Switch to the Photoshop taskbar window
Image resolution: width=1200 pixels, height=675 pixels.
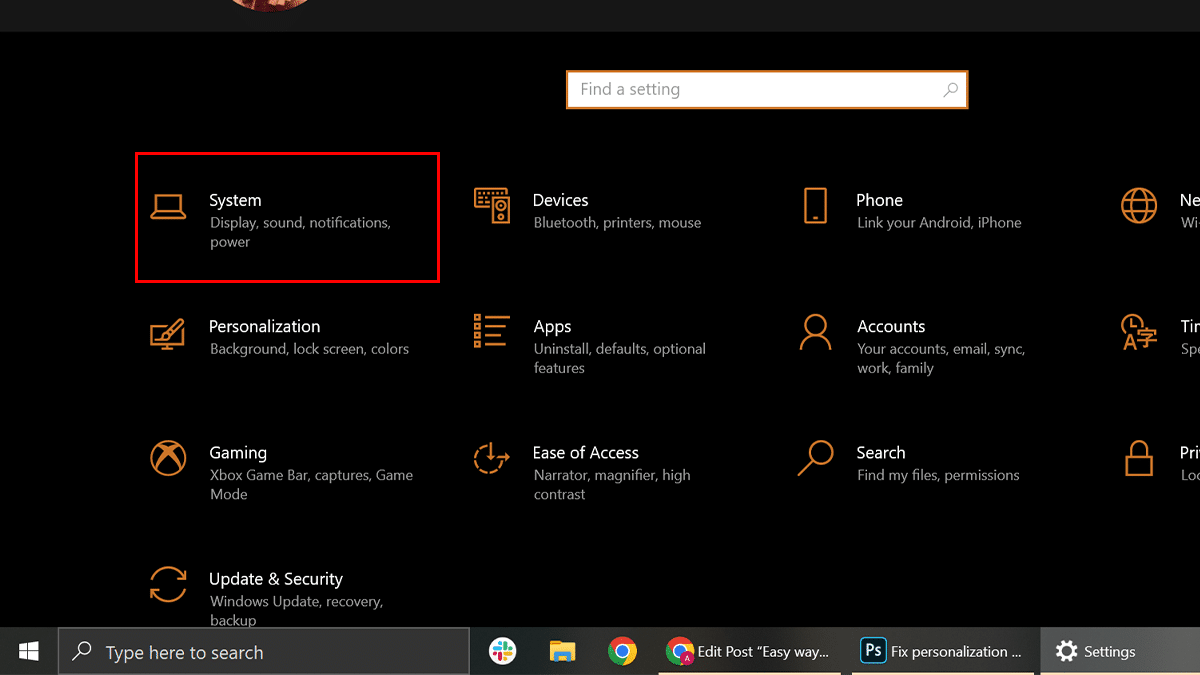[x=942, y=652]
